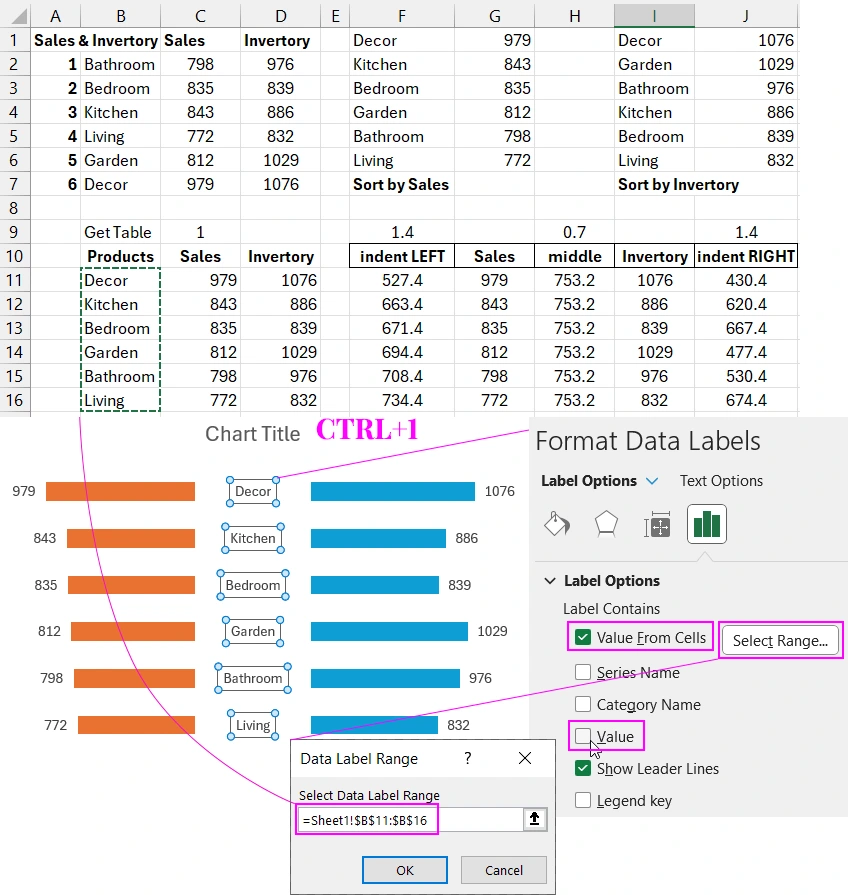This screenshot has width=848, height=895.
Task: Open the Effects options icon
Action: pos(608,523)
